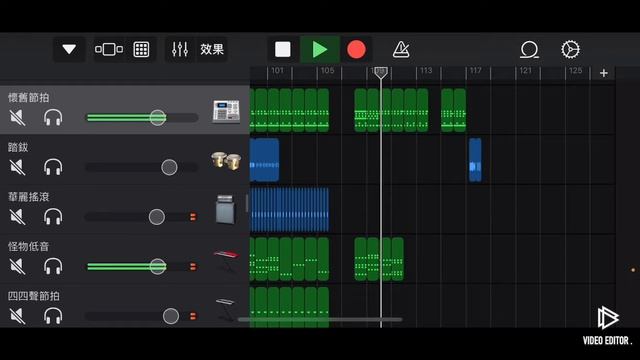This screenshot has height=360, width=640.
Task: Toggle the metronome icon
Action: (x=401, y=49)
